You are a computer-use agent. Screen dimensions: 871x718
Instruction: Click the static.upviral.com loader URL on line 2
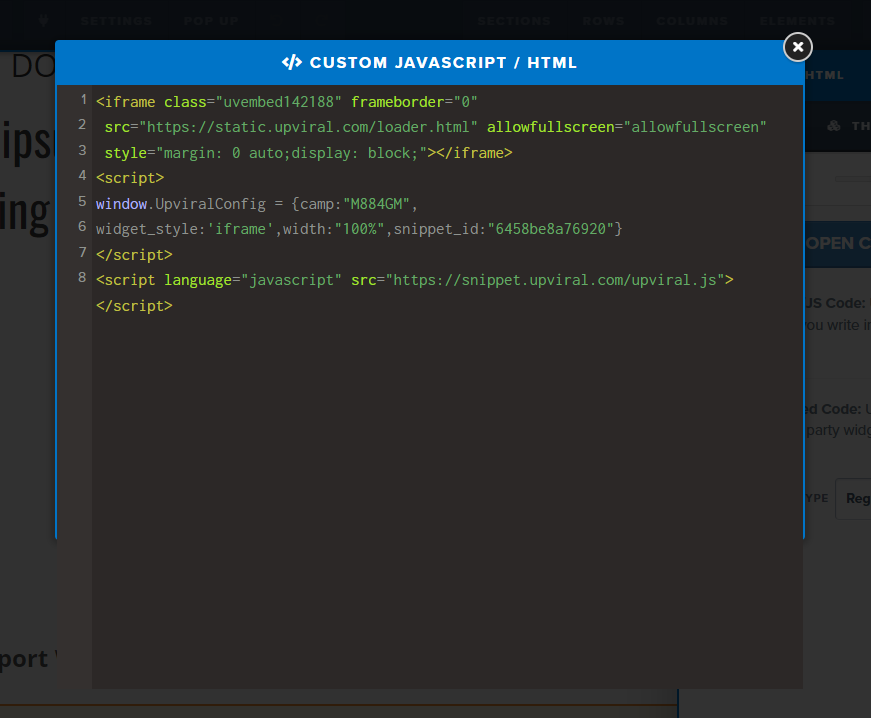click(308, 127)
